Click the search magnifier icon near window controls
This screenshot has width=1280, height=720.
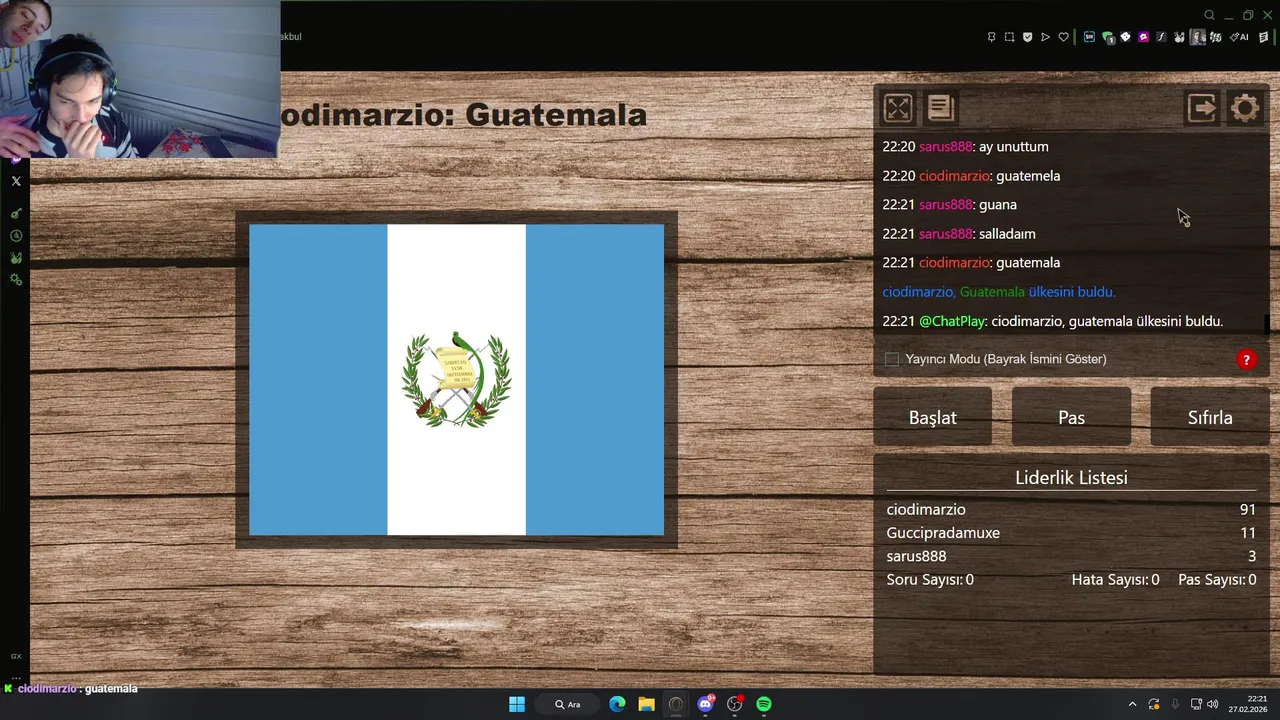(x=1209, y=15)
